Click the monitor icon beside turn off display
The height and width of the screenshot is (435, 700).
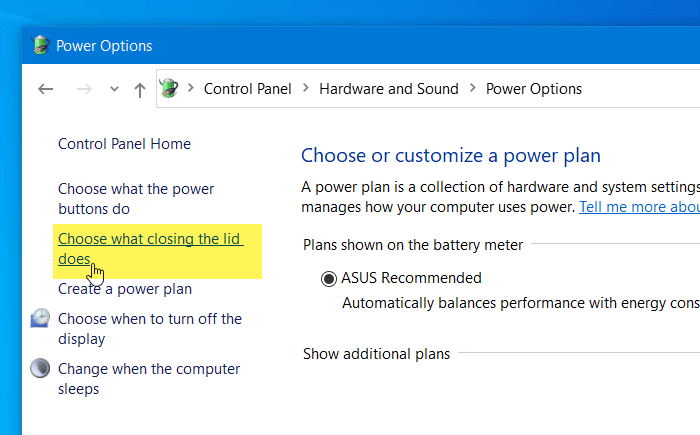click(x=41, y=319)
